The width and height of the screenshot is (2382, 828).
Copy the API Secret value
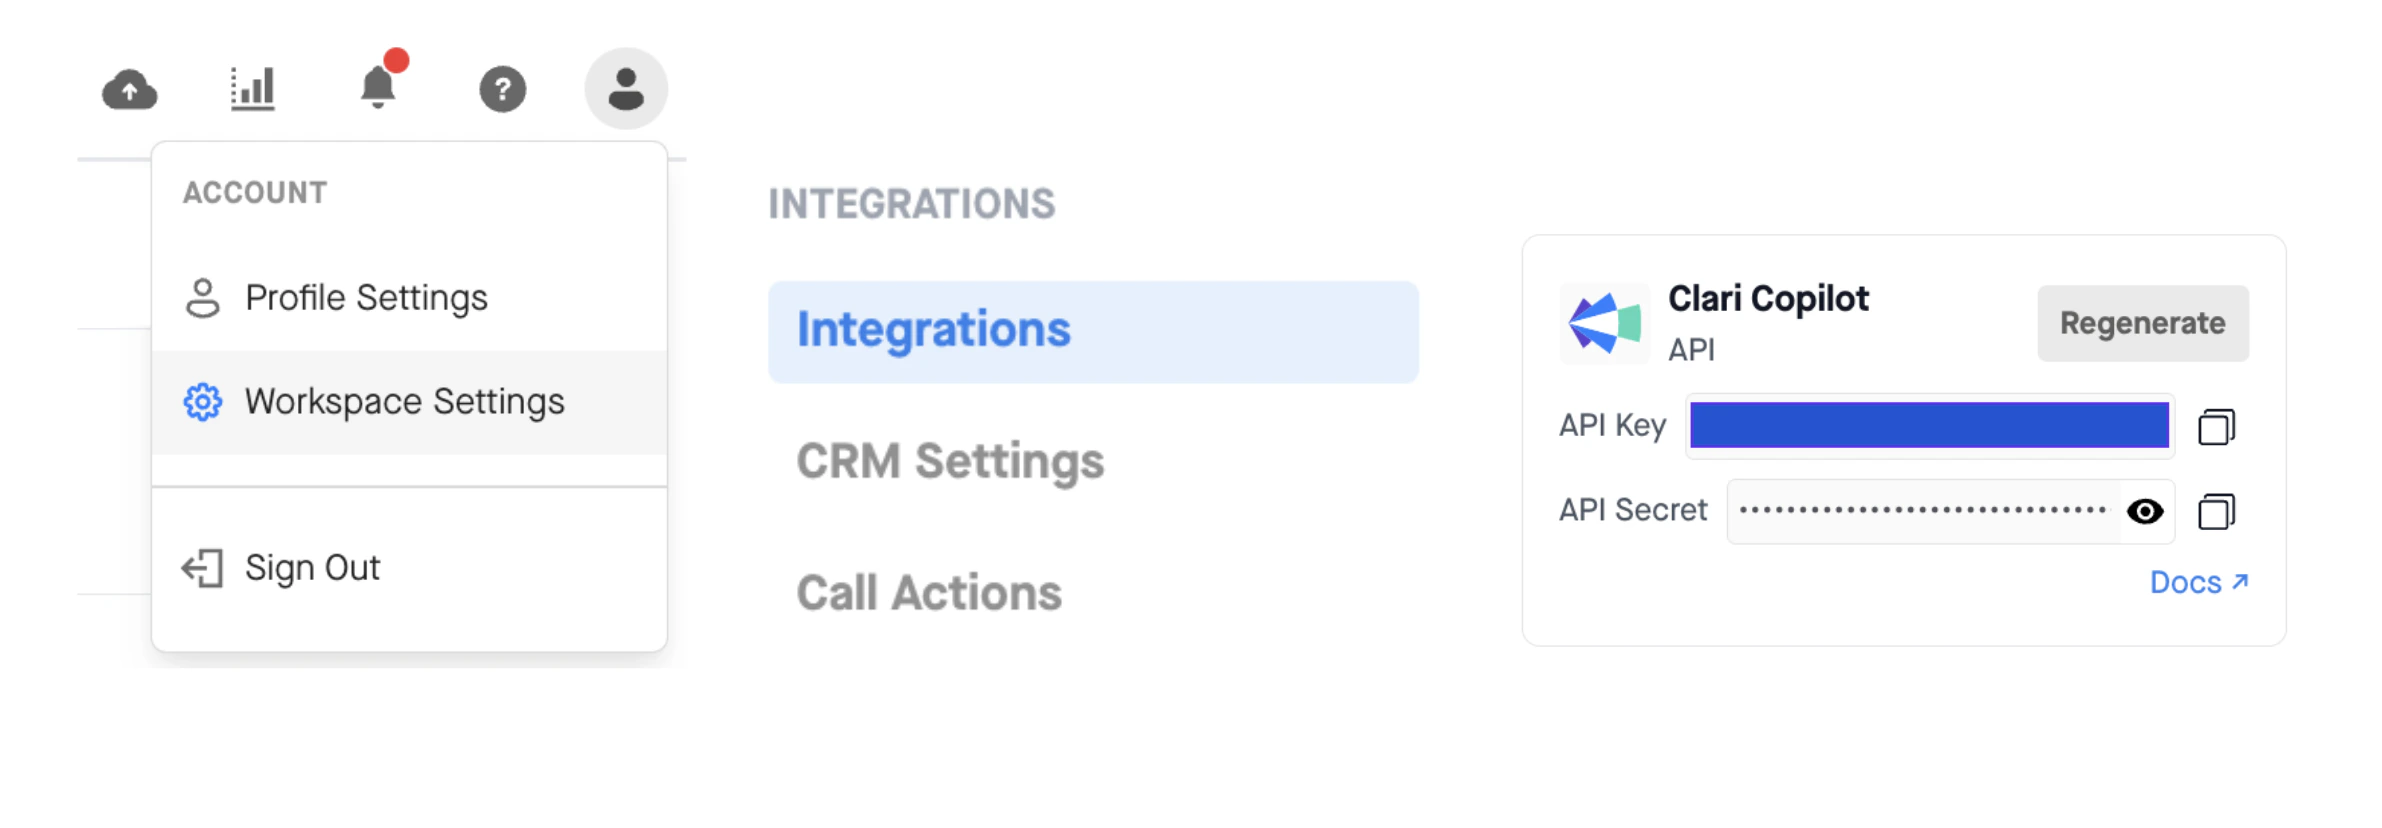pos(2216,512)
